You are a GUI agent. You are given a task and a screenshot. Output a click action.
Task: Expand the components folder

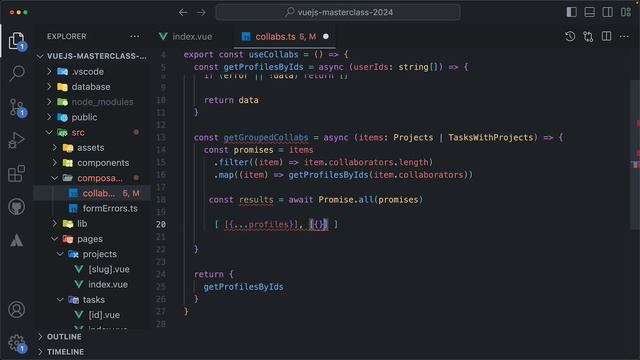click(92, 162)
